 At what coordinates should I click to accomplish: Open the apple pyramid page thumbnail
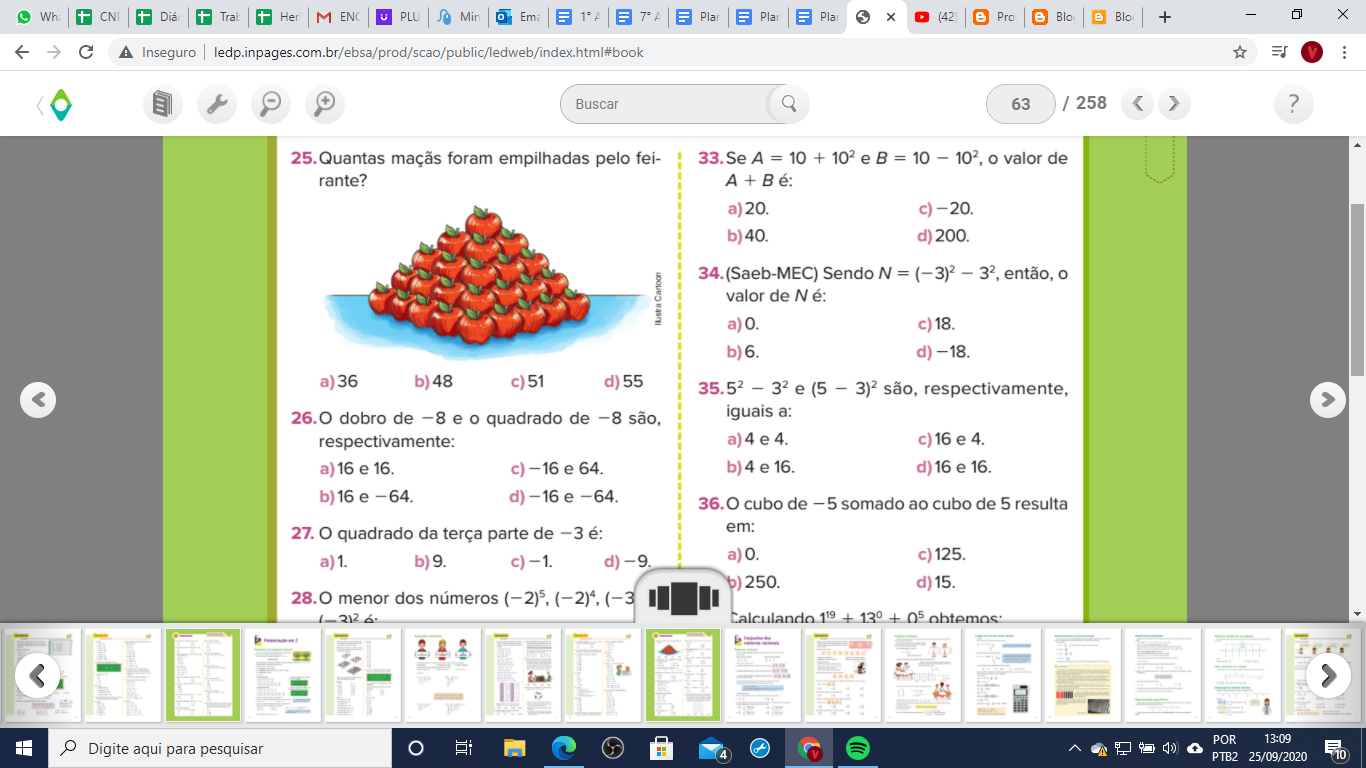point(683,675)
